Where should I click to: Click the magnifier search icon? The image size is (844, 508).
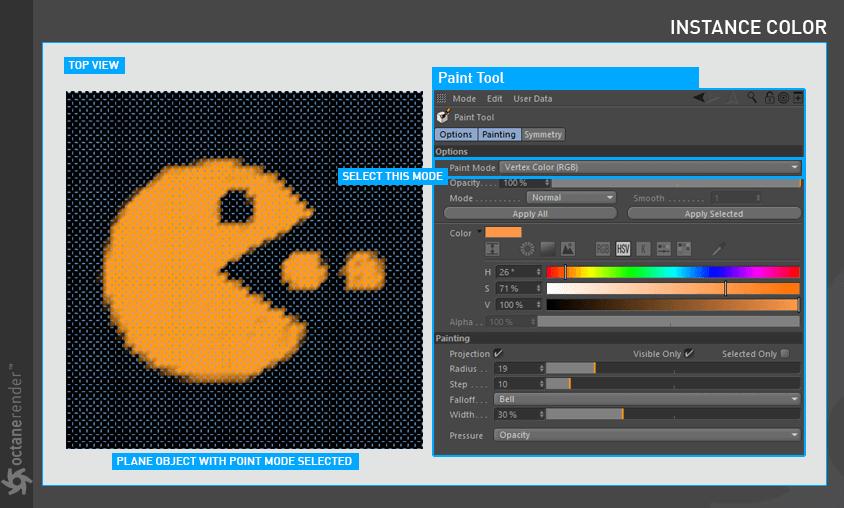[x=752, y=97]
